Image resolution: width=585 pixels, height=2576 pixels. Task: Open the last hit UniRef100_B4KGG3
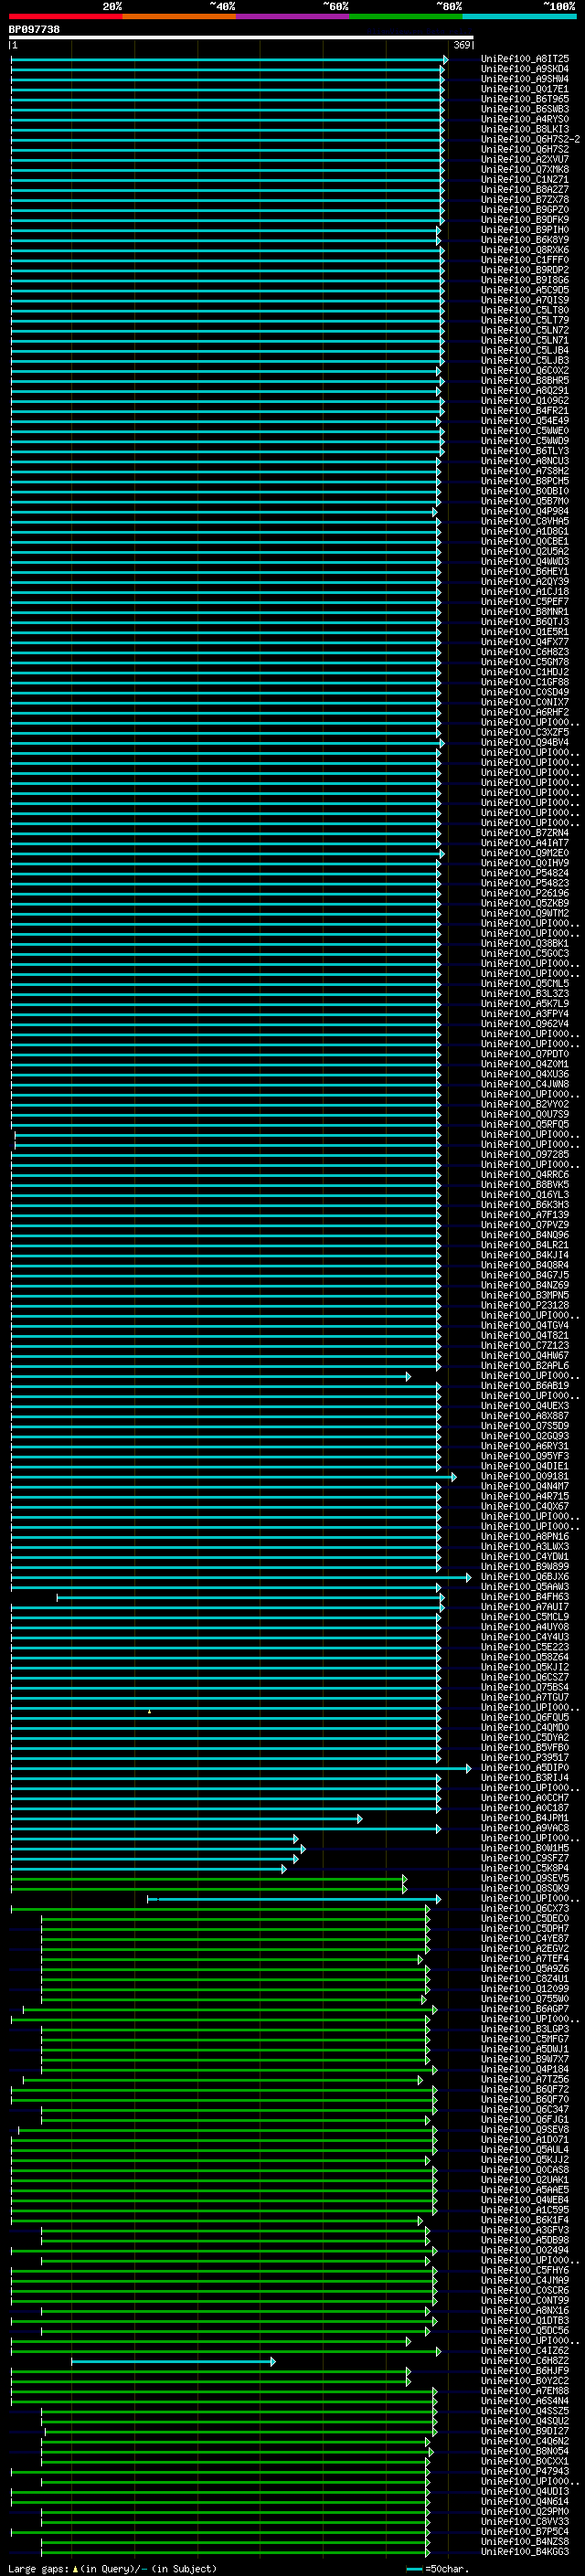coord(525,2551)
